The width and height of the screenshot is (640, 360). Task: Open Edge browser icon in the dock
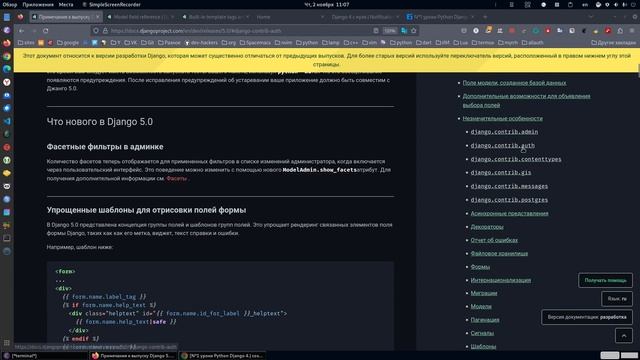[x=7, y=69]
